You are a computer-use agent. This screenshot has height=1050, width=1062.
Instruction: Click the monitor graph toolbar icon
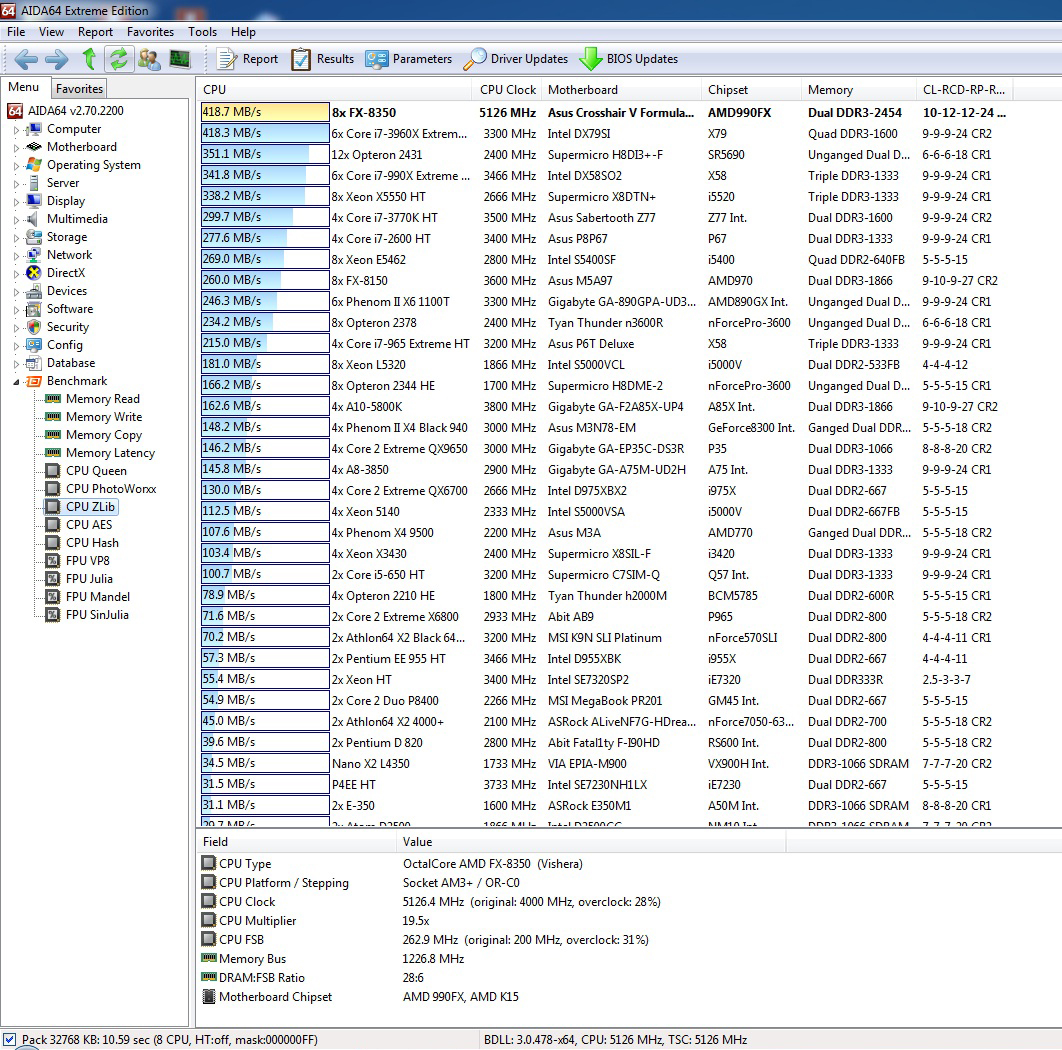[179, 60]
